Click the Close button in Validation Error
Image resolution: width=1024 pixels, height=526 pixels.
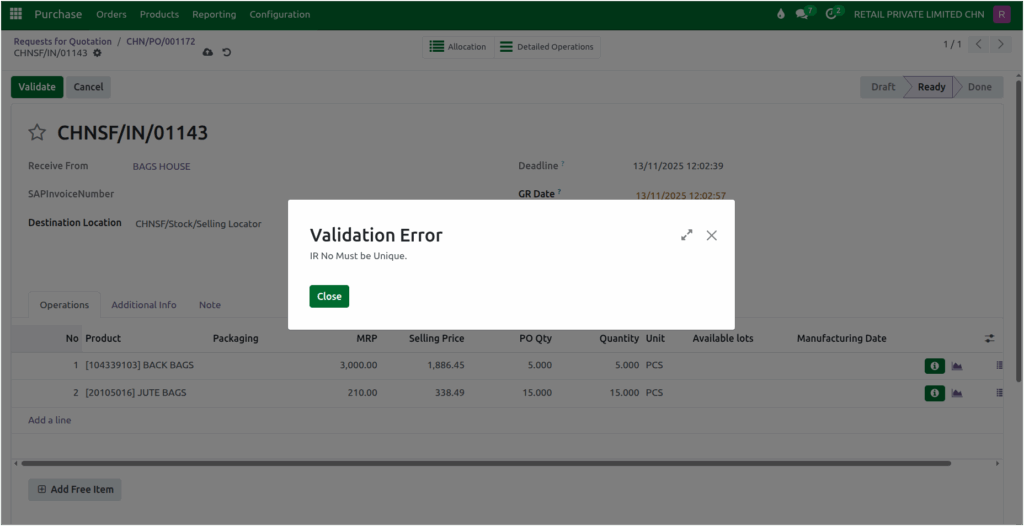(329, 296)
